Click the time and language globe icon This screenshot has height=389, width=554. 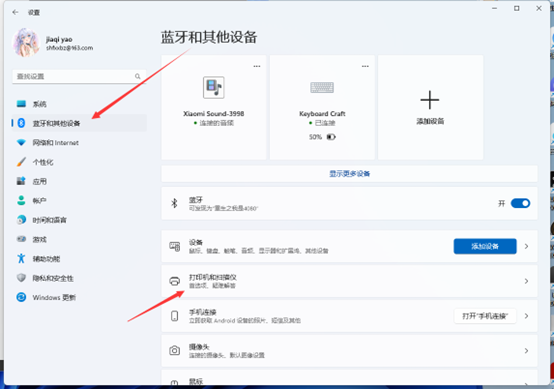(x=21, y=220)
